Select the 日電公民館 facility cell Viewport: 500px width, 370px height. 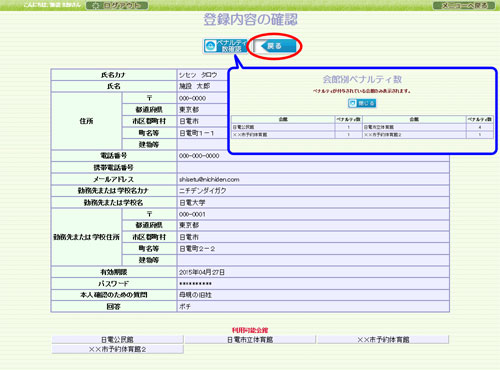pyautogui.click(x=117, y=339)
